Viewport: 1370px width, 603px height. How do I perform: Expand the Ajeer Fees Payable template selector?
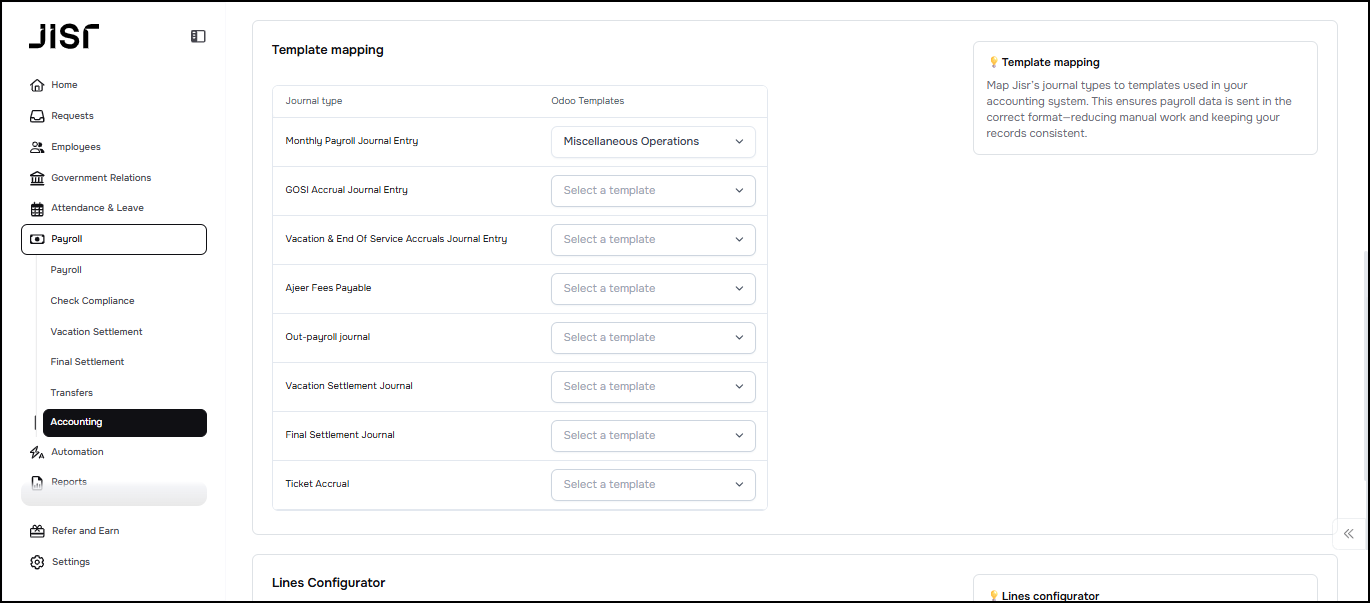coord(653,288)
